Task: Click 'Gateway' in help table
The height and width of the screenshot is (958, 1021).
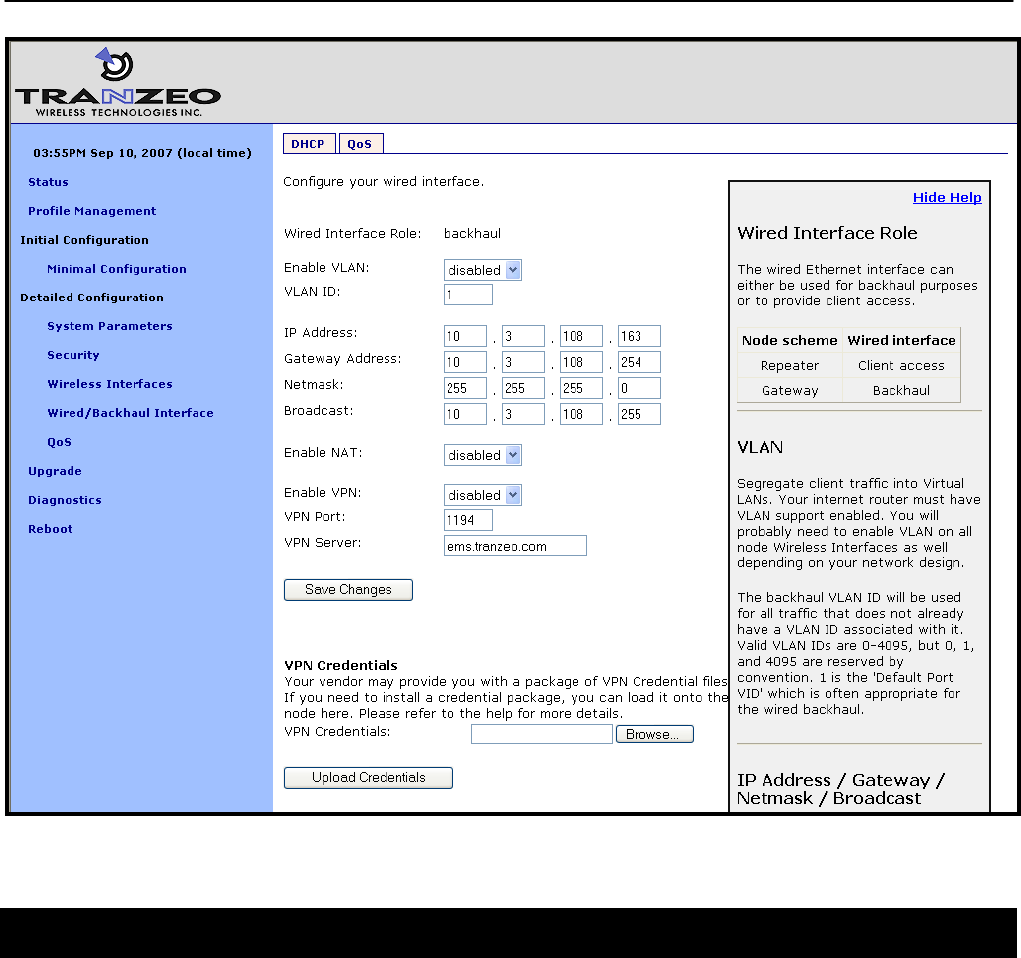Action: [790, 391]
